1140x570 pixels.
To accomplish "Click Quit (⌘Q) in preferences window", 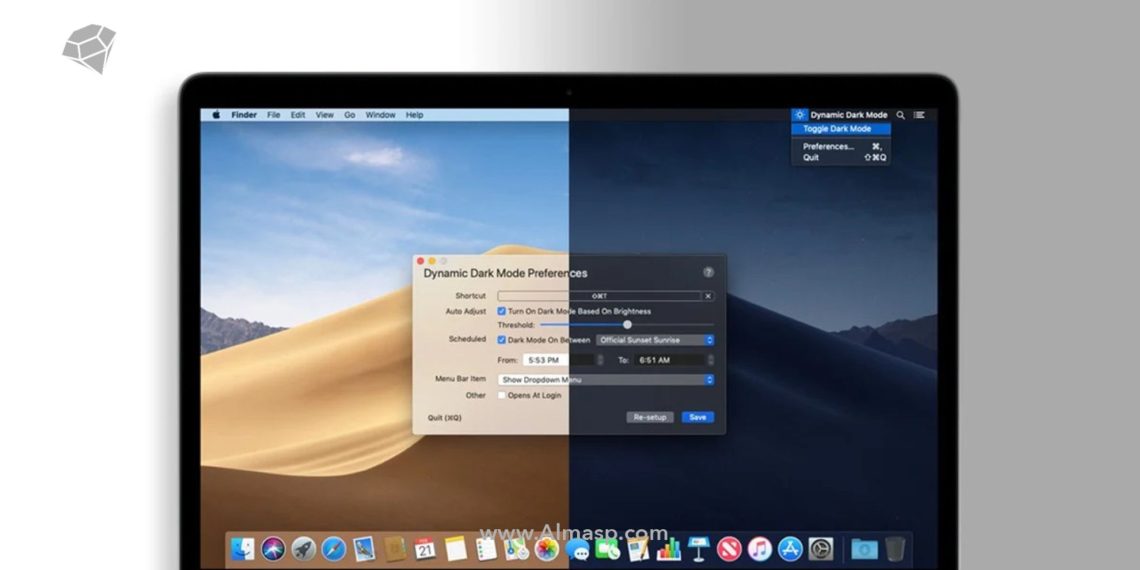I will pos(444,418).
